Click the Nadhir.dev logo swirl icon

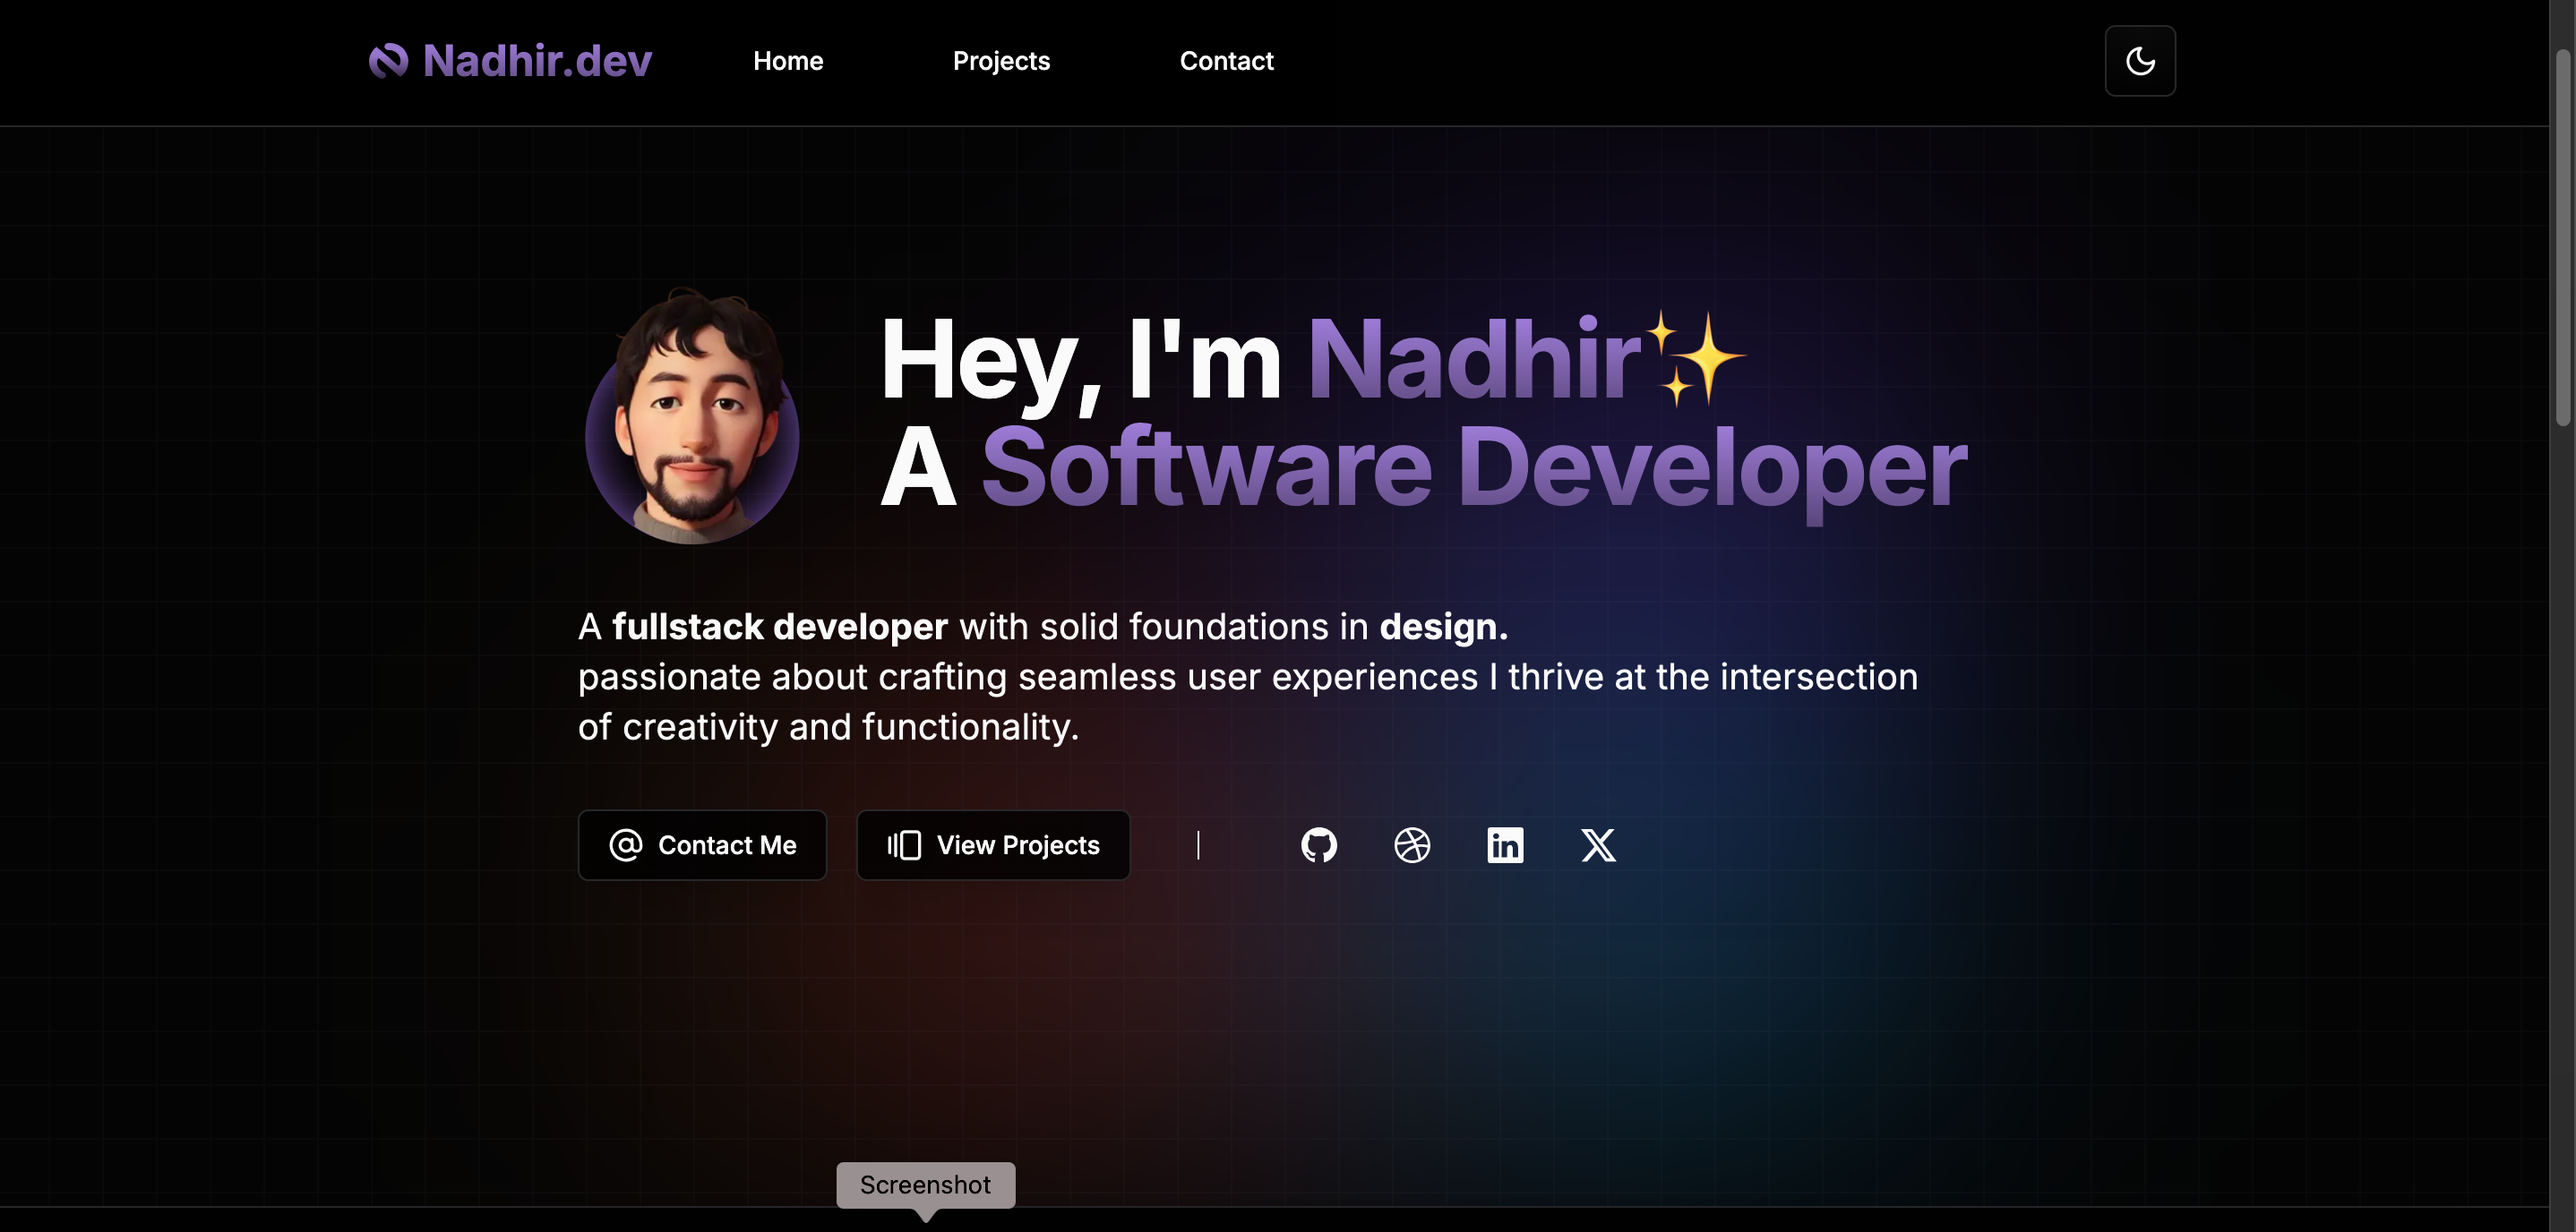coord(388,61)
